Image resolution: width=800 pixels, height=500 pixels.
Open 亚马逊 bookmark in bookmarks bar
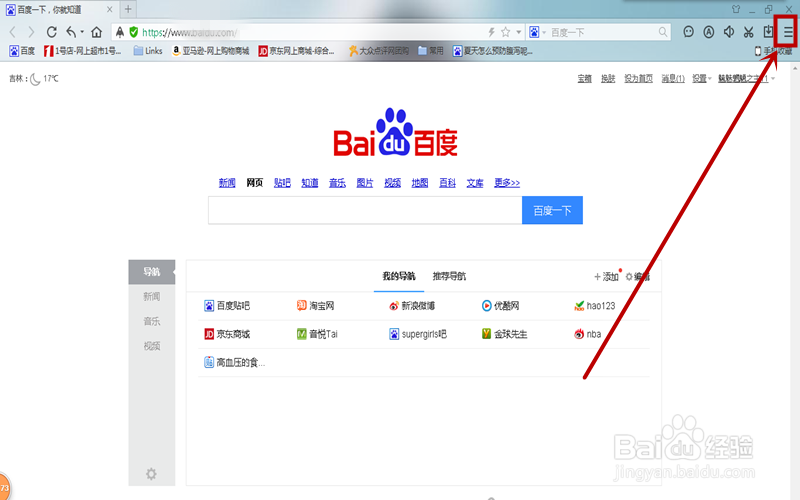click(211, 51)
